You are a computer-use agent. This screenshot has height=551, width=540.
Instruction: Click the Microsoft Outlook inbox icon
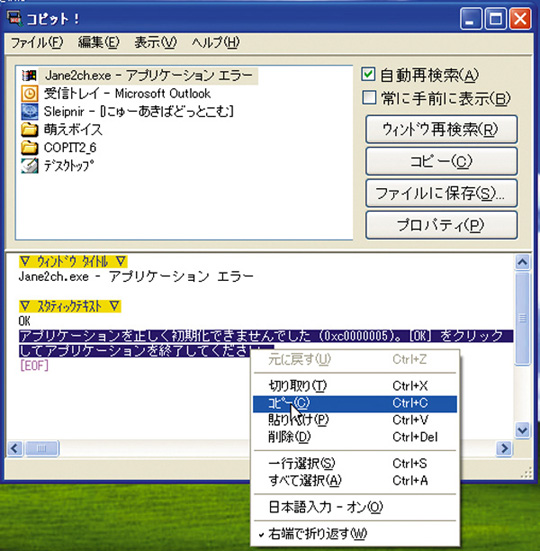(x=30, y=94)
